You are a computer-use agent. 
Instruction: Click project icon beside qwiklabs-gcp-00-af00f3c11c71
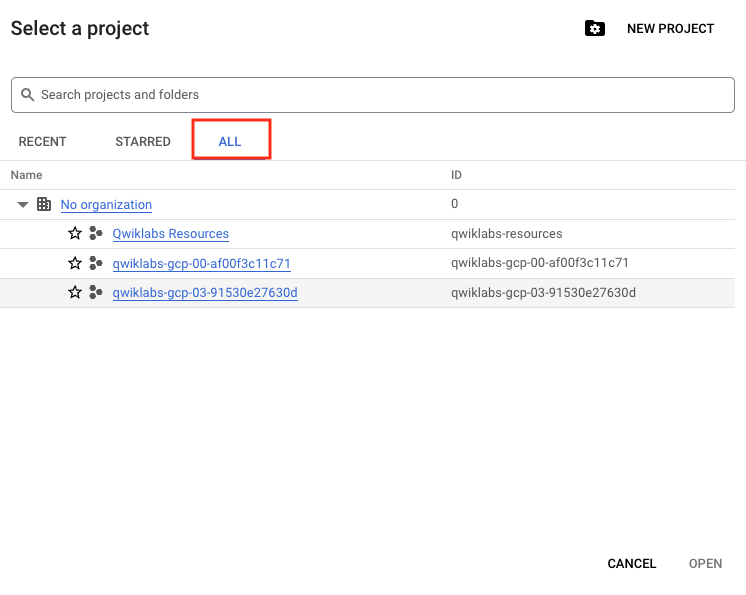coord(96,263)
